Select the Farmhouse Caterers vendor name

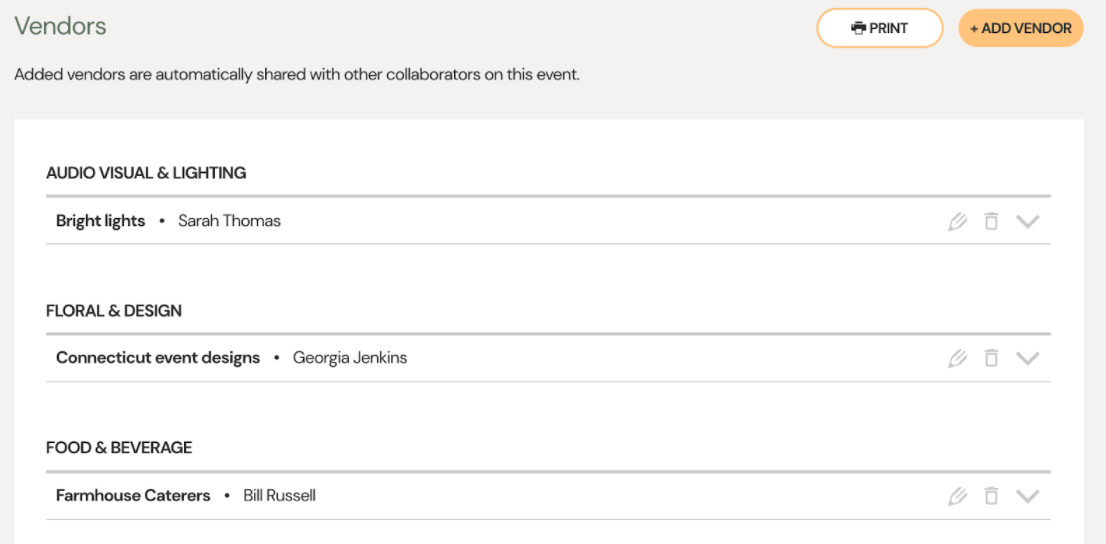point(133,495)
